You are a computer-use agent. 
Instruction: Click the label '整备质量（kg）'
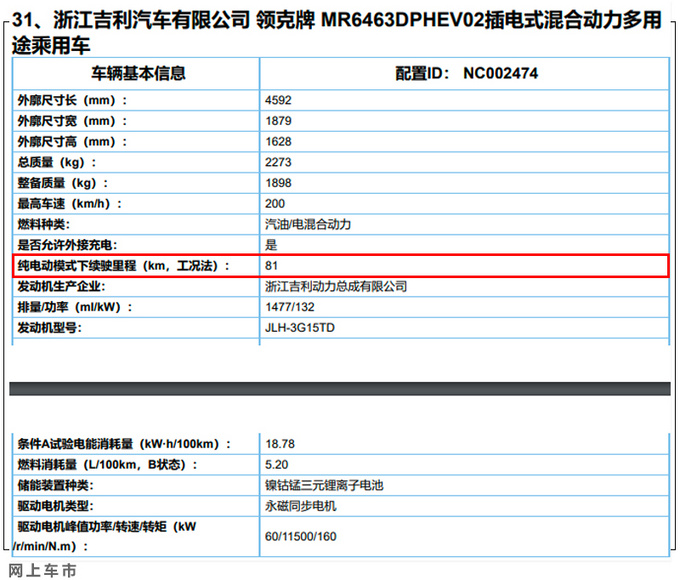point(63,183)
